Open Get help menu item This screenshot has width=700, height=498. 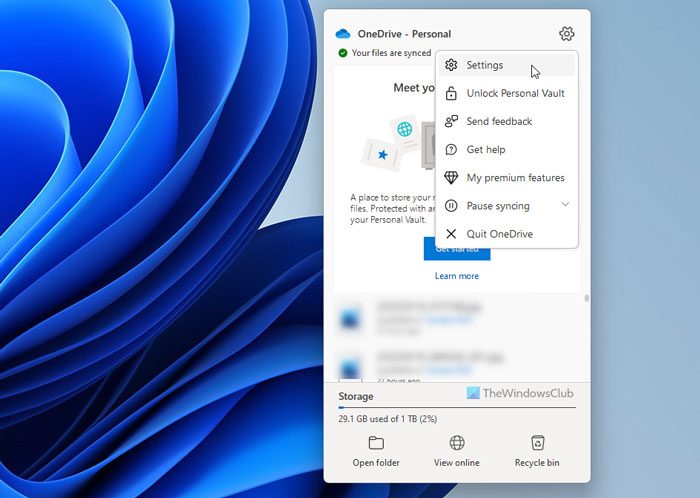(x=507, y=149)
